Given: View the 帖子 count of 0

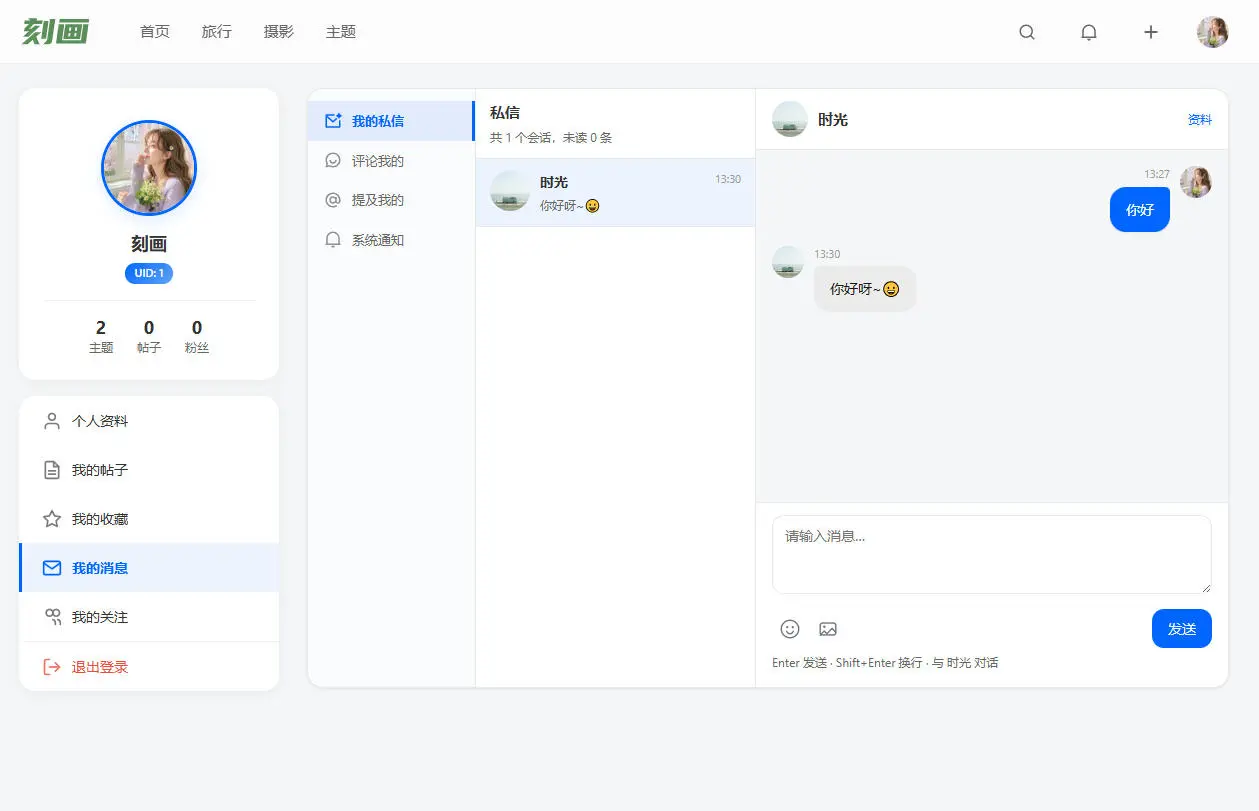Looking at the screenshot, I should click(x=149, y=336).
